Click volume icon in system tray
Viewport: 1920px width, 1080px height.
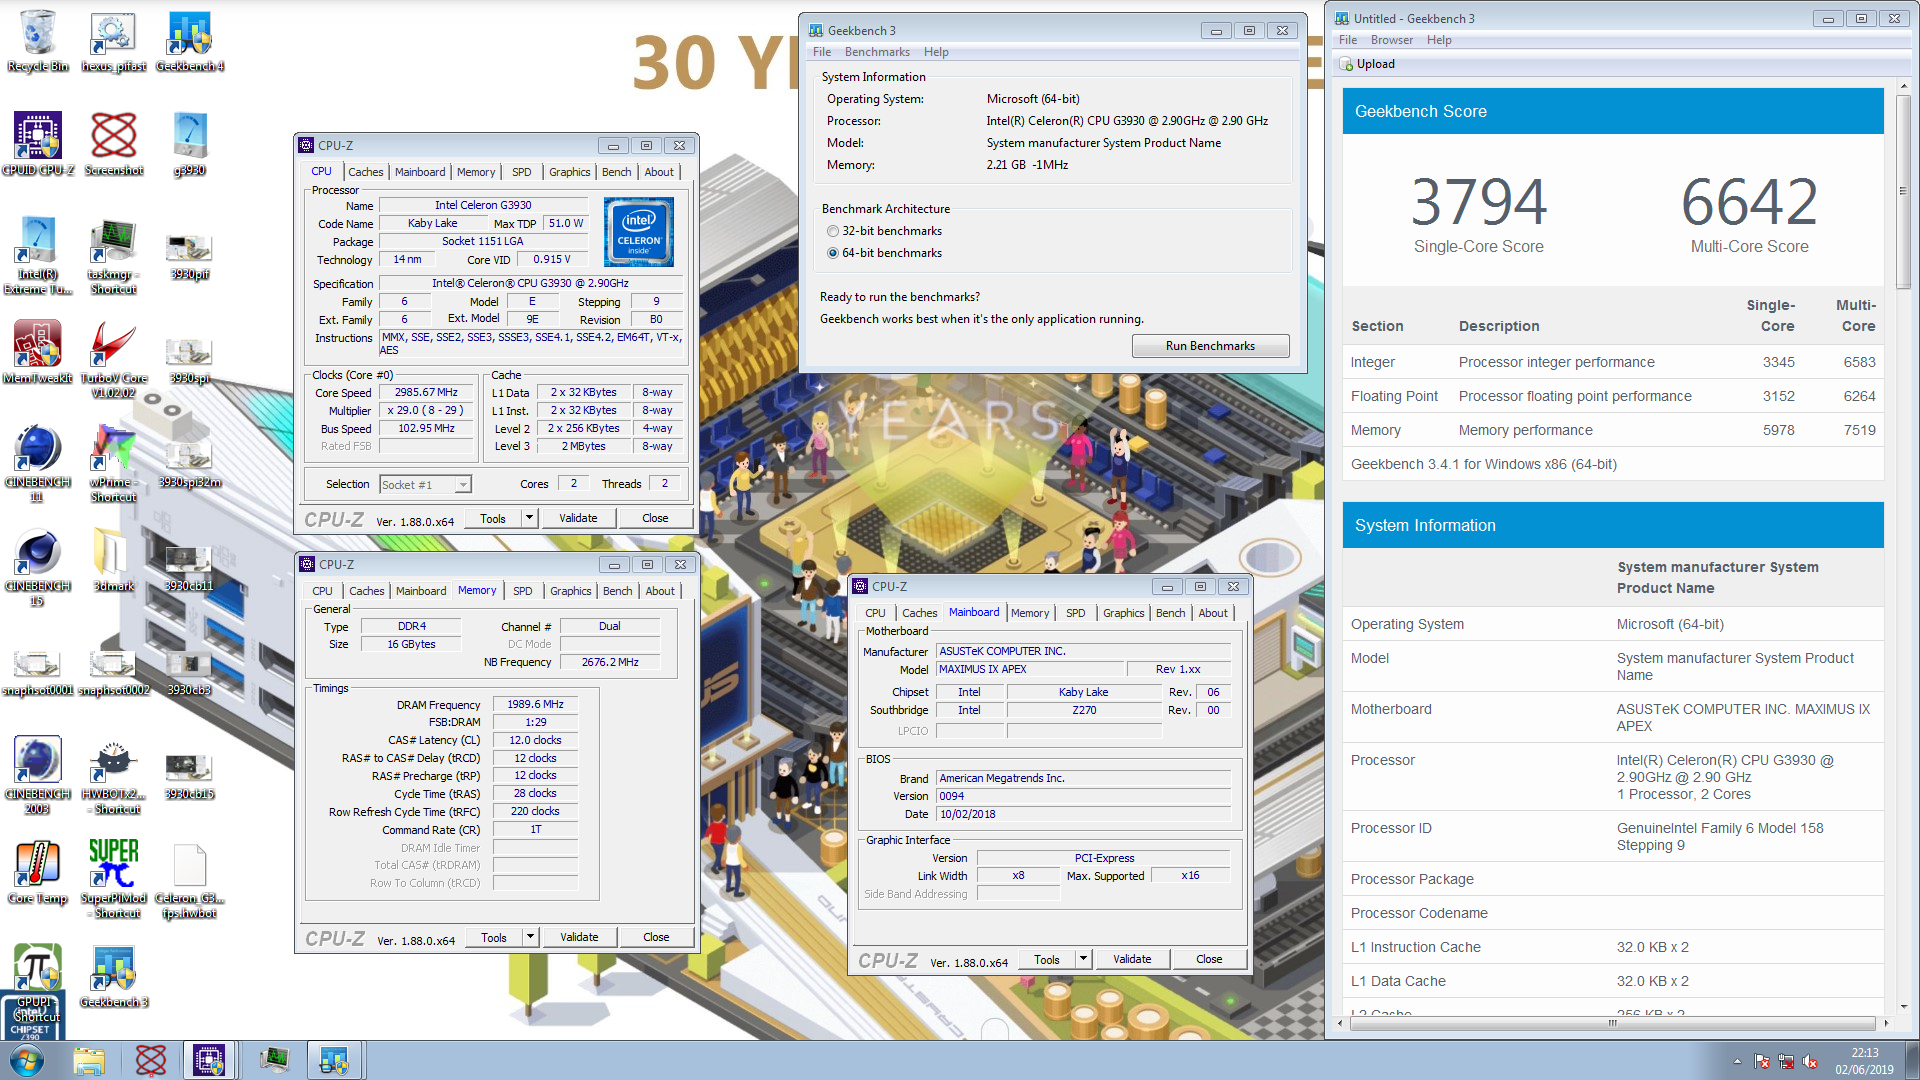(1810, 1061)
